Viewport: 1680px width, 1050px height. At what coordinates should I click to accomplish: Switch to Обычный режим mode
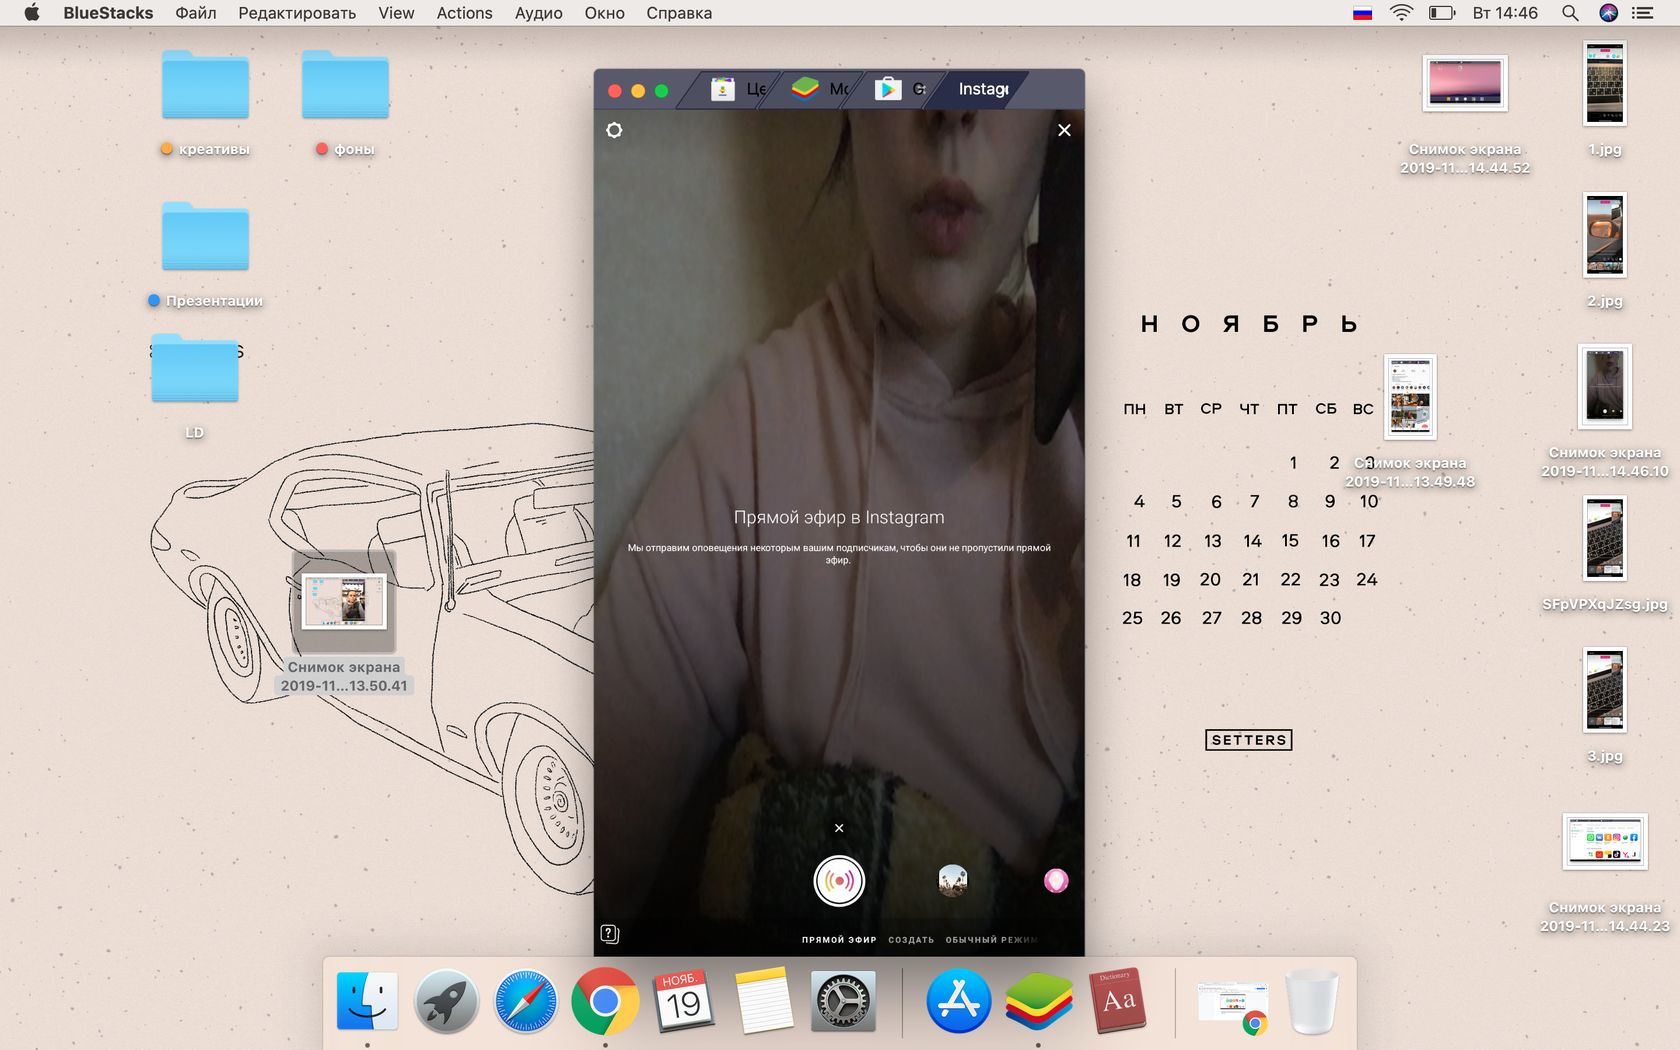coord(990,940)
